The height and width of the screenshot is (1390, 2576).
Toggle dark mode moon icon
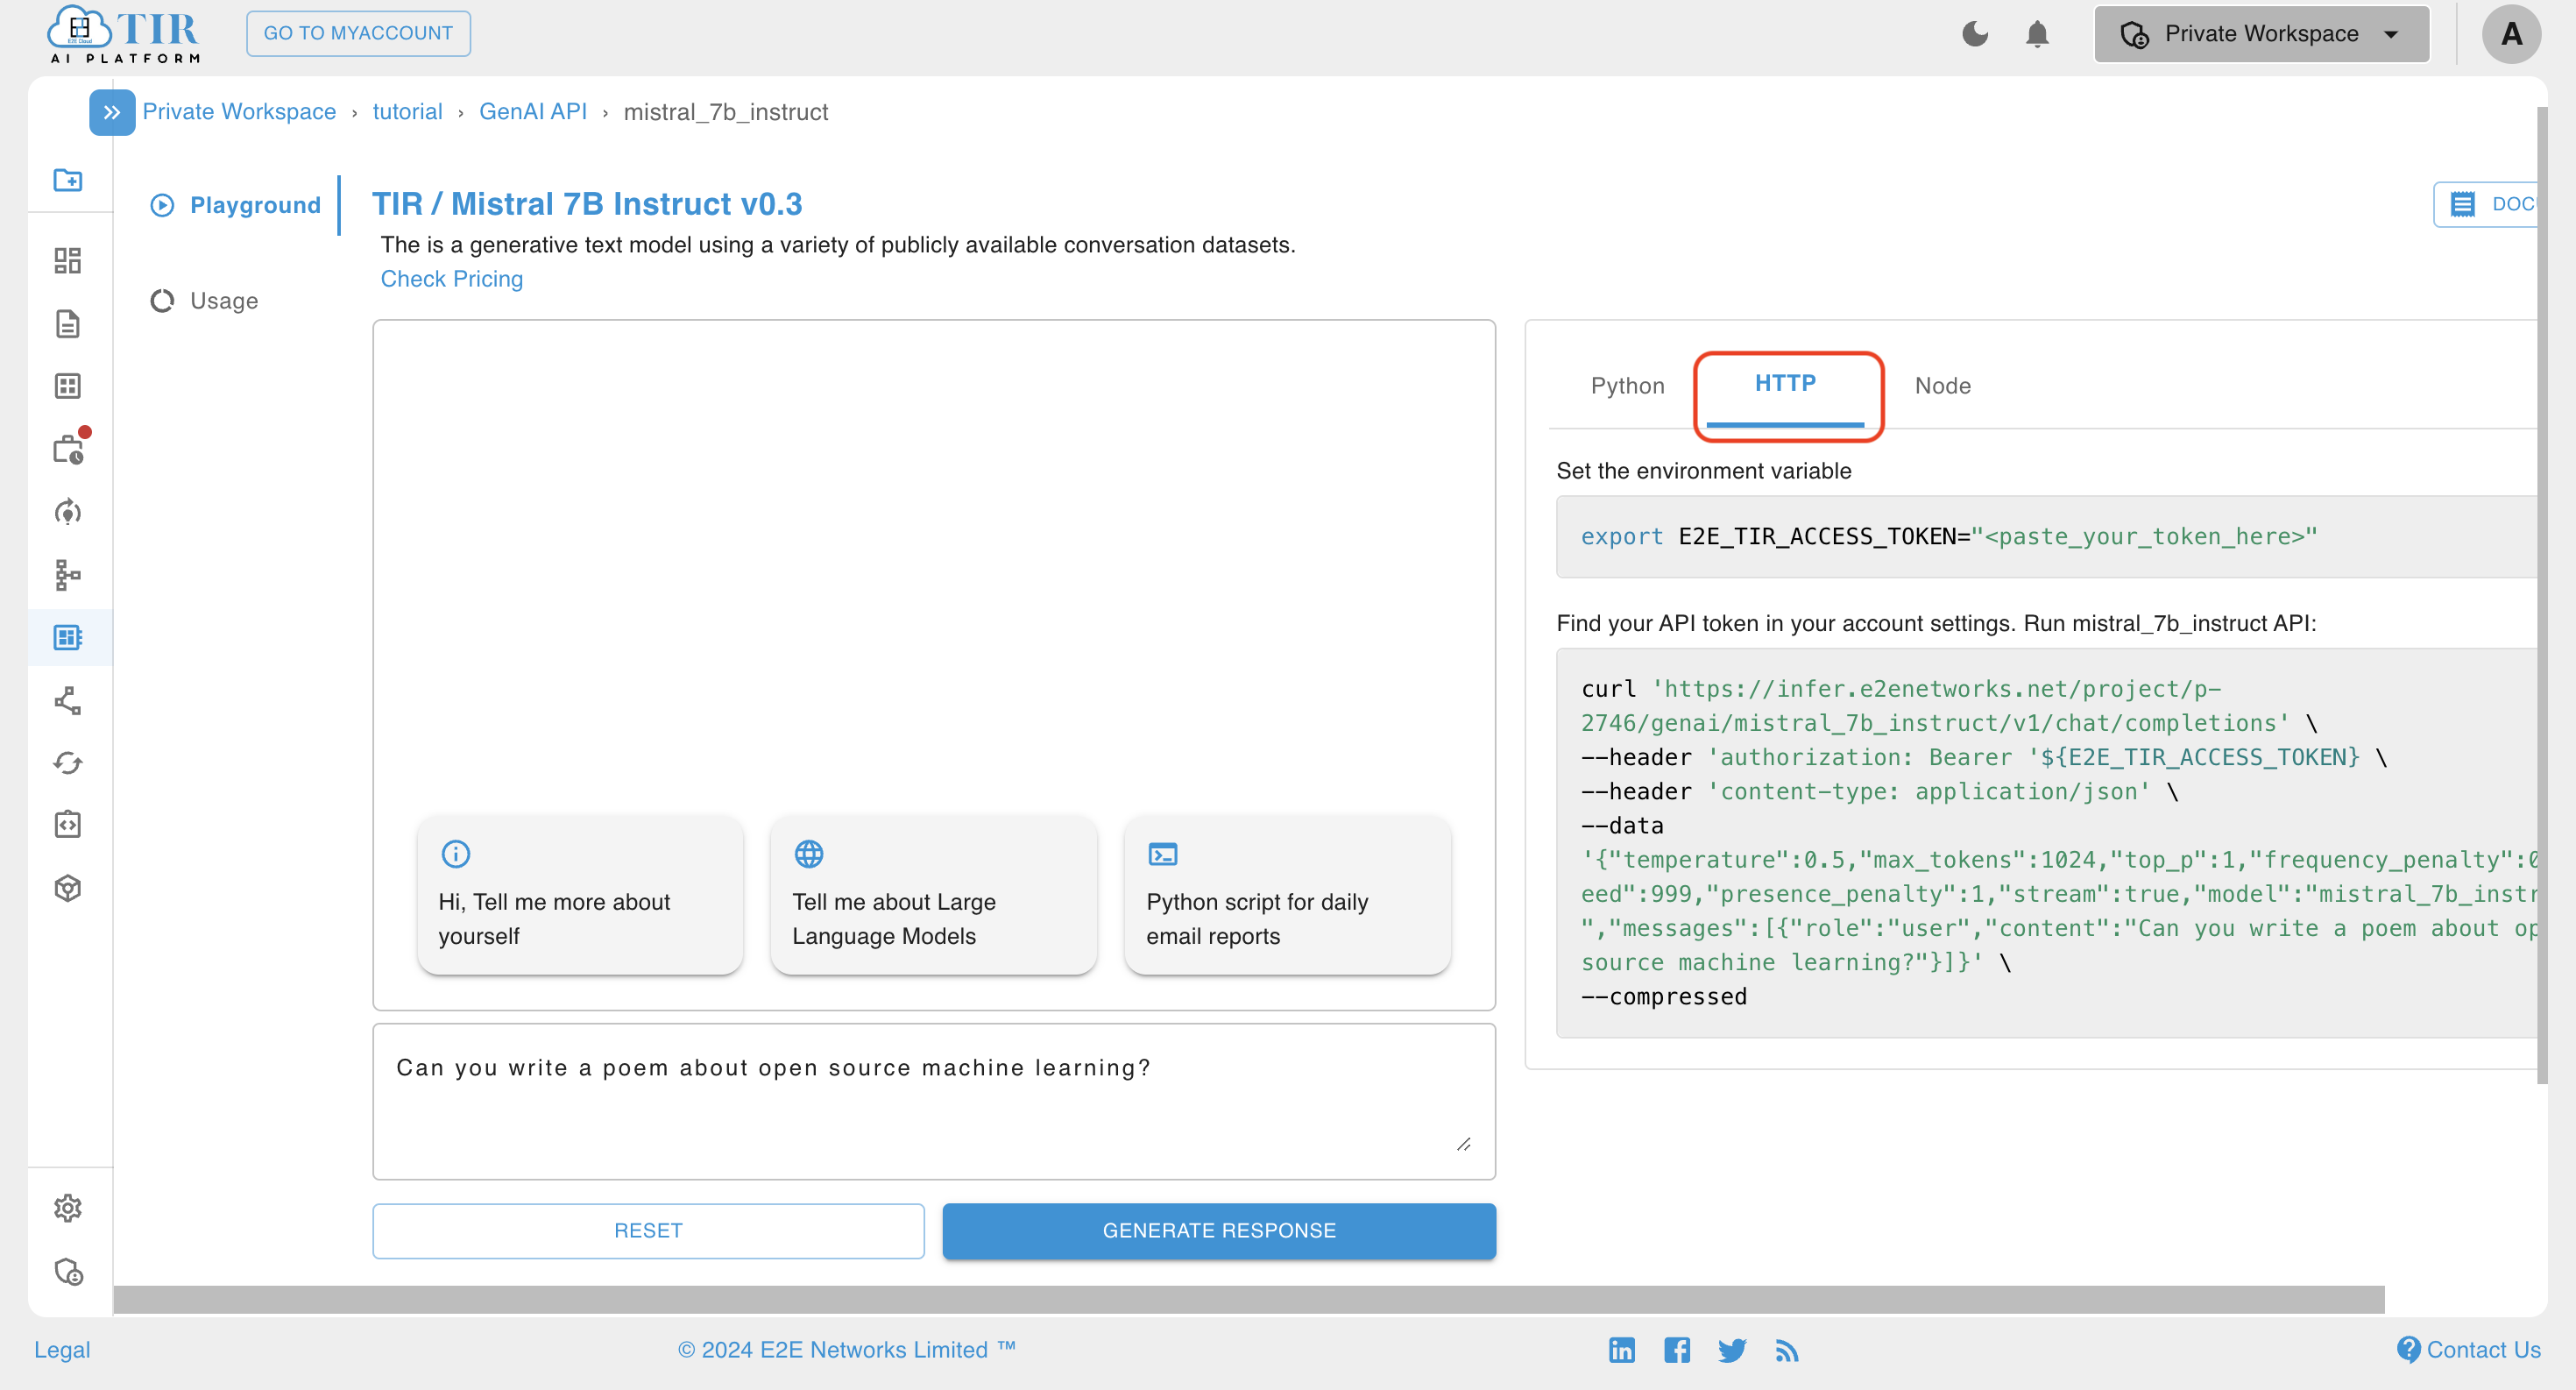[x=1974, y=31]
